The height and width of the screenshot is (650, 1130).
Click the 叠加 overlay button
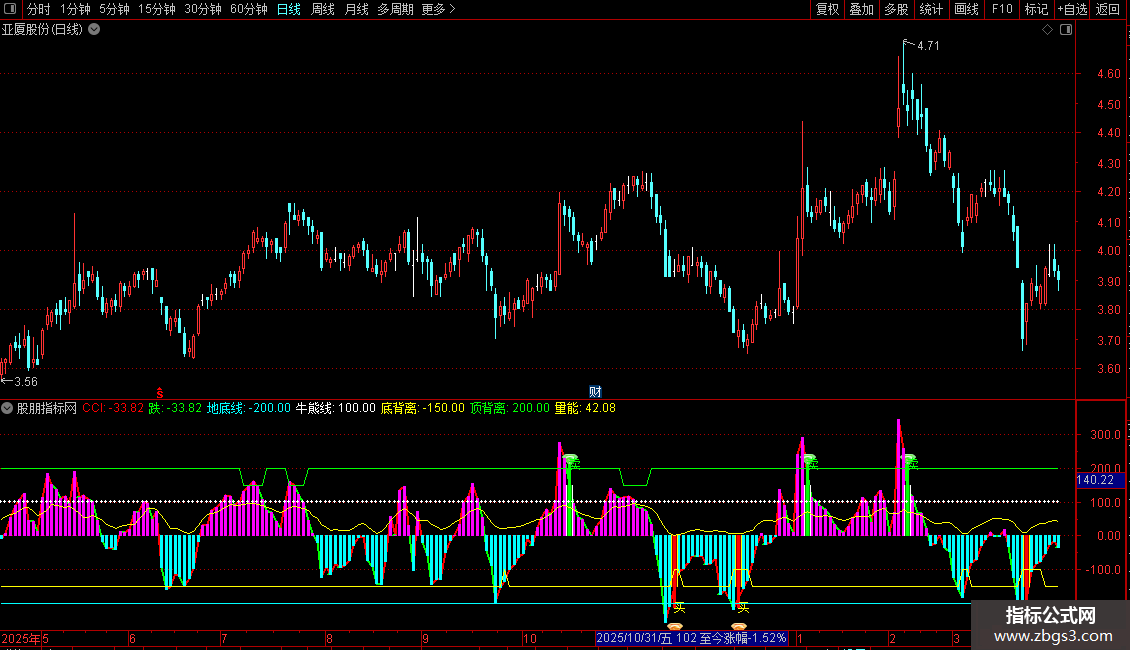point(861,9)
